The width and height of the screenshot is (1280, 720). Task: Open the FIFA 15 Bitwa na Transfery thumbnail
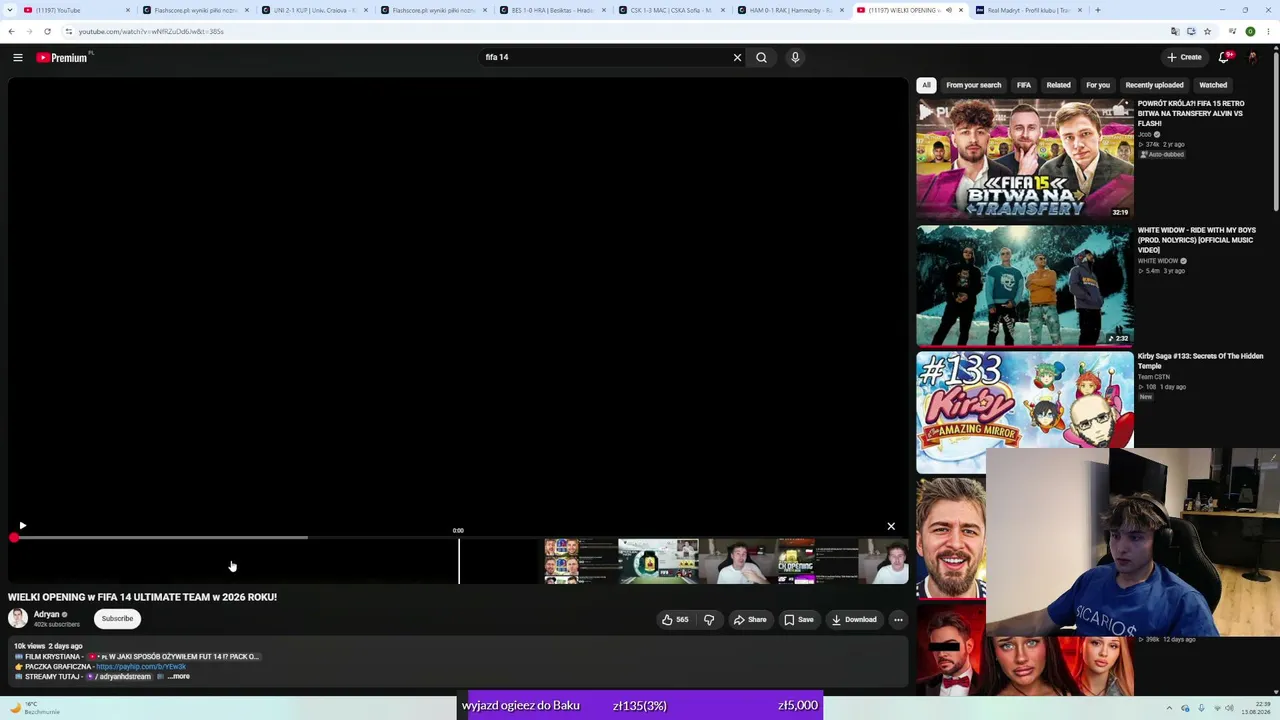point(1025,158)
